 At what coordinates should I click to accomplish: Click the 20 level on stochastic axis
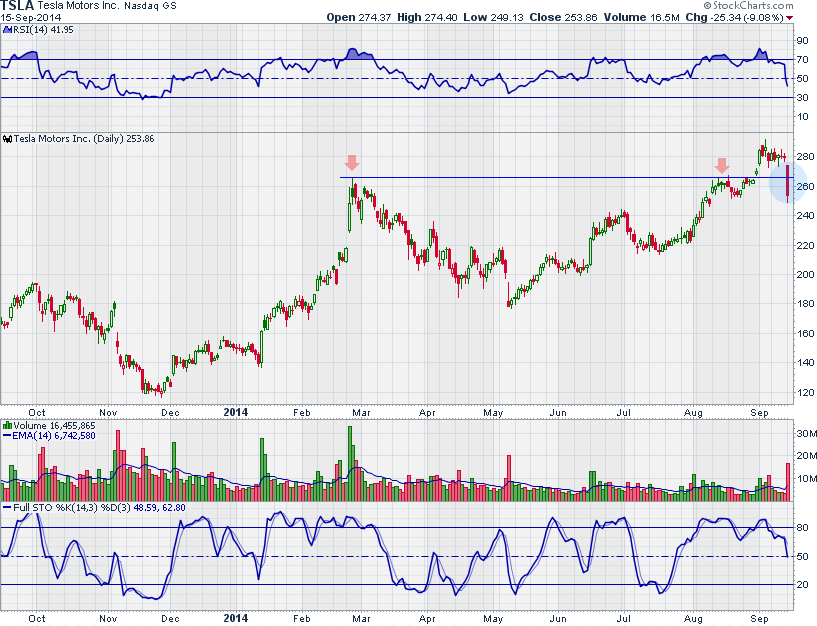(x=802, y=584)
